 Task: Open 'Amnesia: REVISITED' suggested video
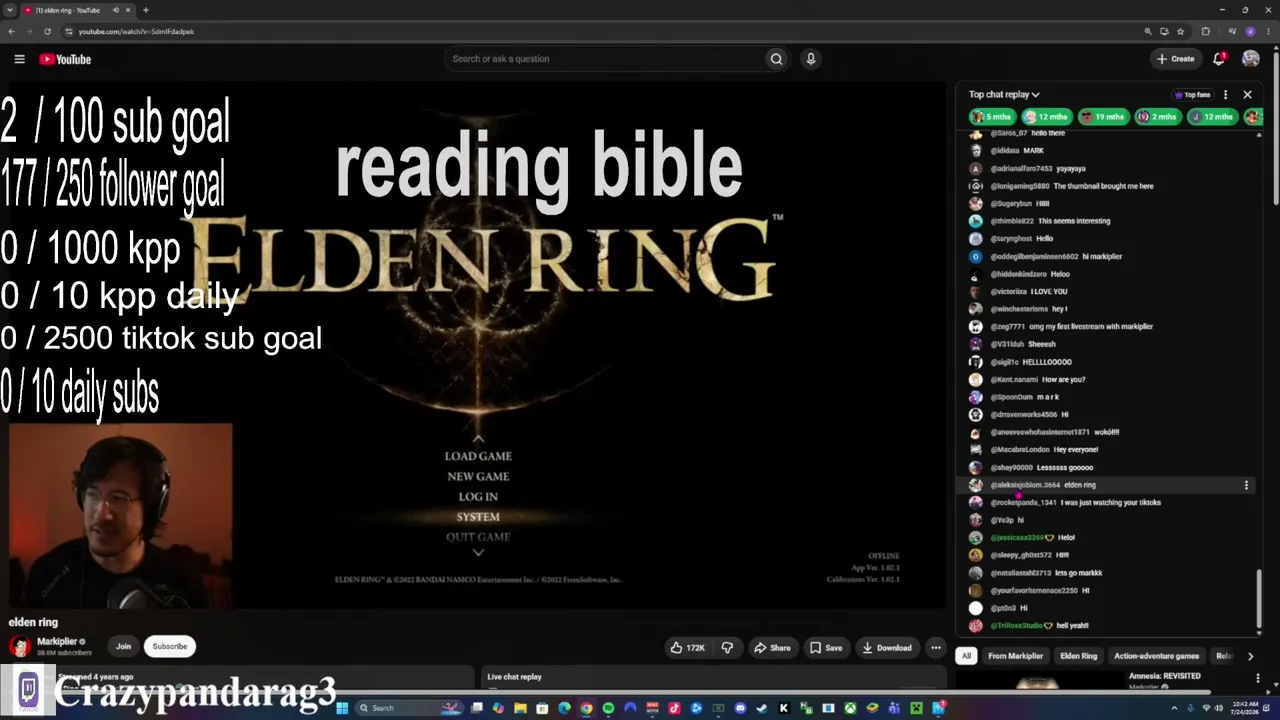tap(1164, 676)
